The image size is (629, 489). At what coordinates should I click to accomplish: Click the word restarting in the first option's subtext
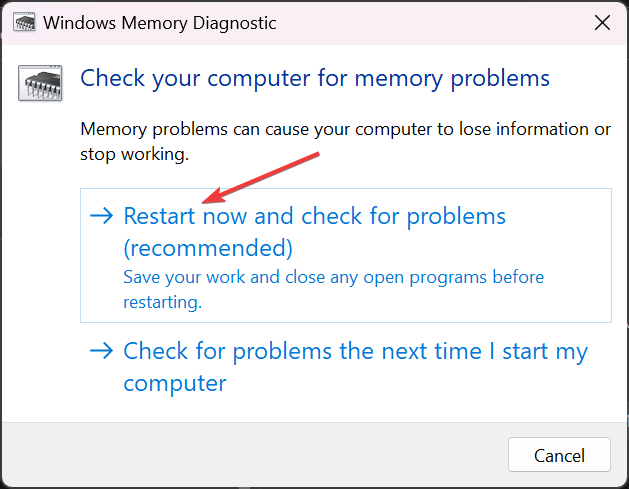160,301
